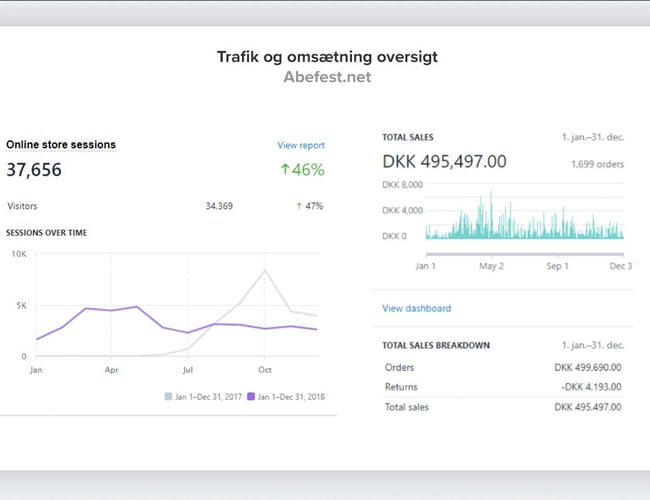The height and width of the screenshot is (500, 650).
Task: Click the Jul label on sessions chart
Action: 188,370
